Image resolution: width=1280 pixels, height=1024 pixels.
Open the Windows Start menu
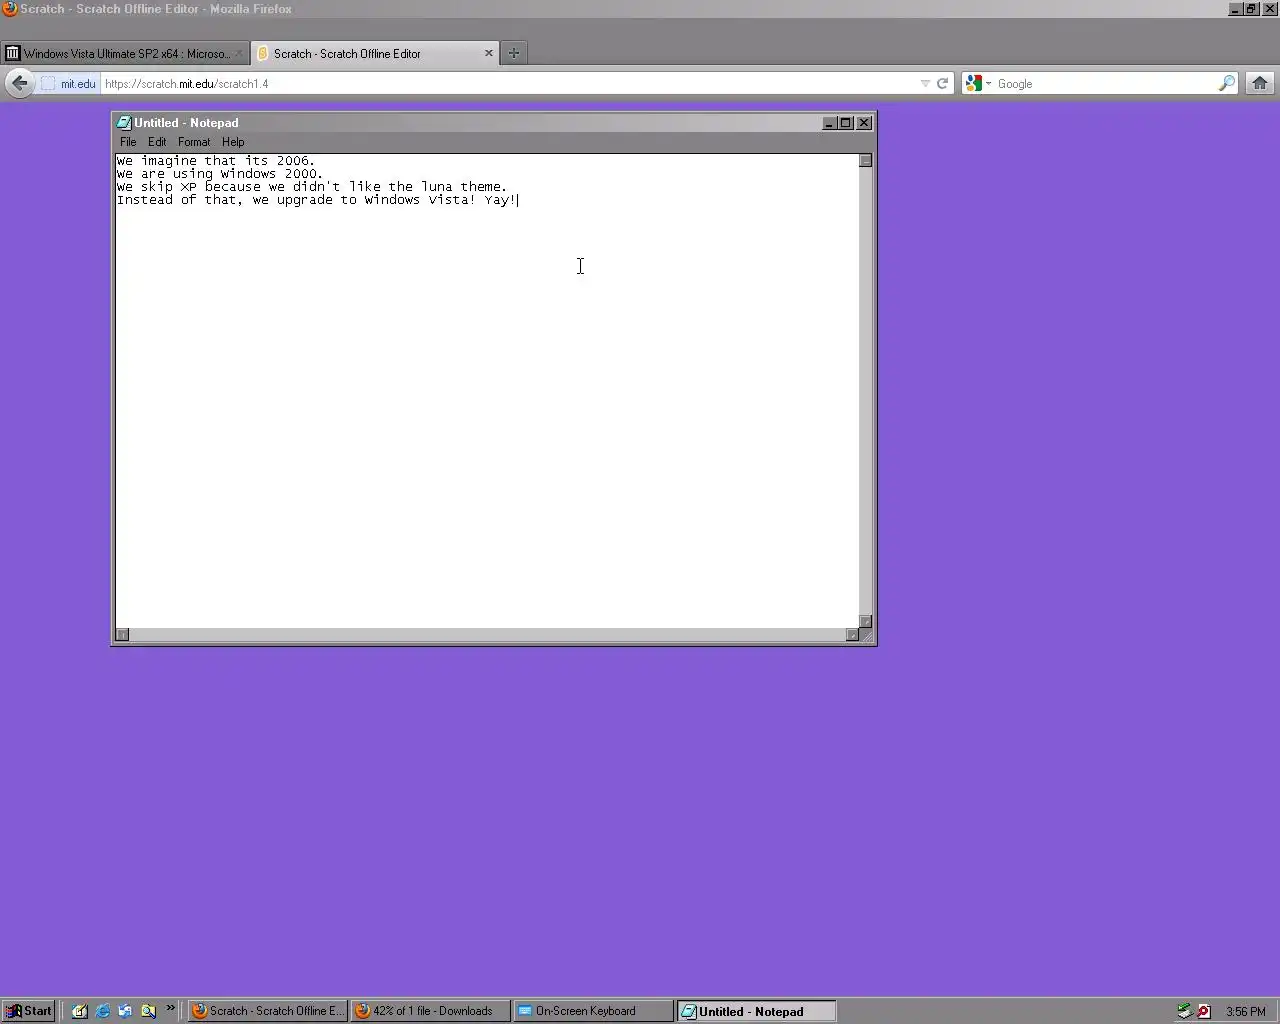point(28,1011)
